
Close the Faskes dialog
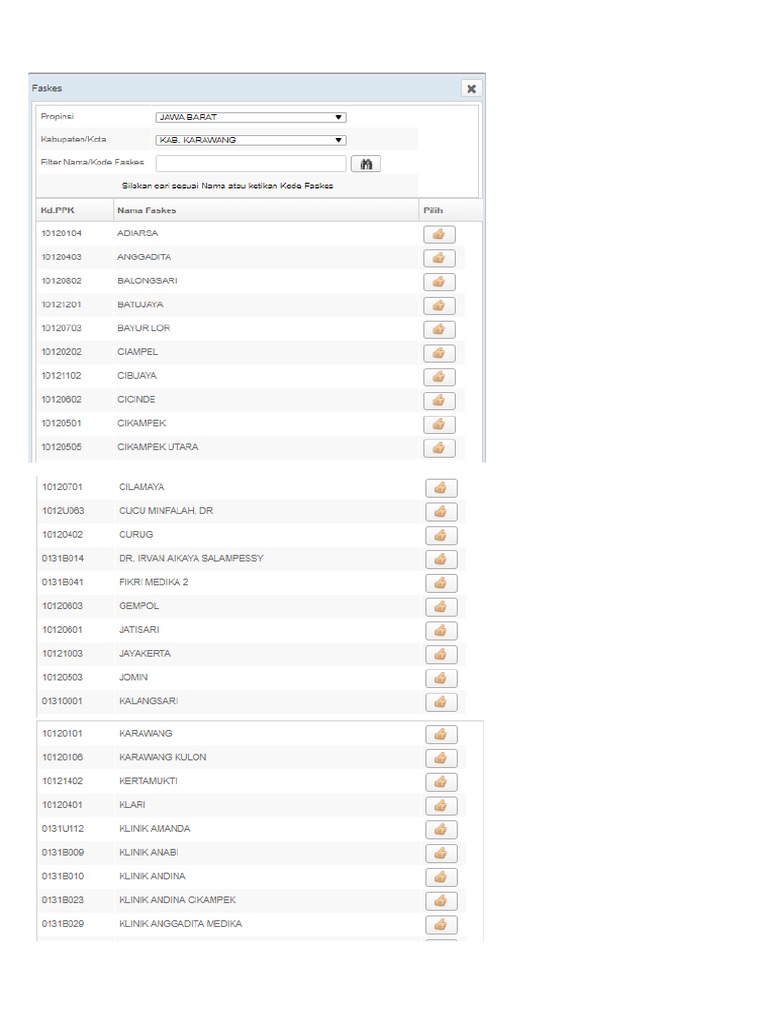coord(472,88)
